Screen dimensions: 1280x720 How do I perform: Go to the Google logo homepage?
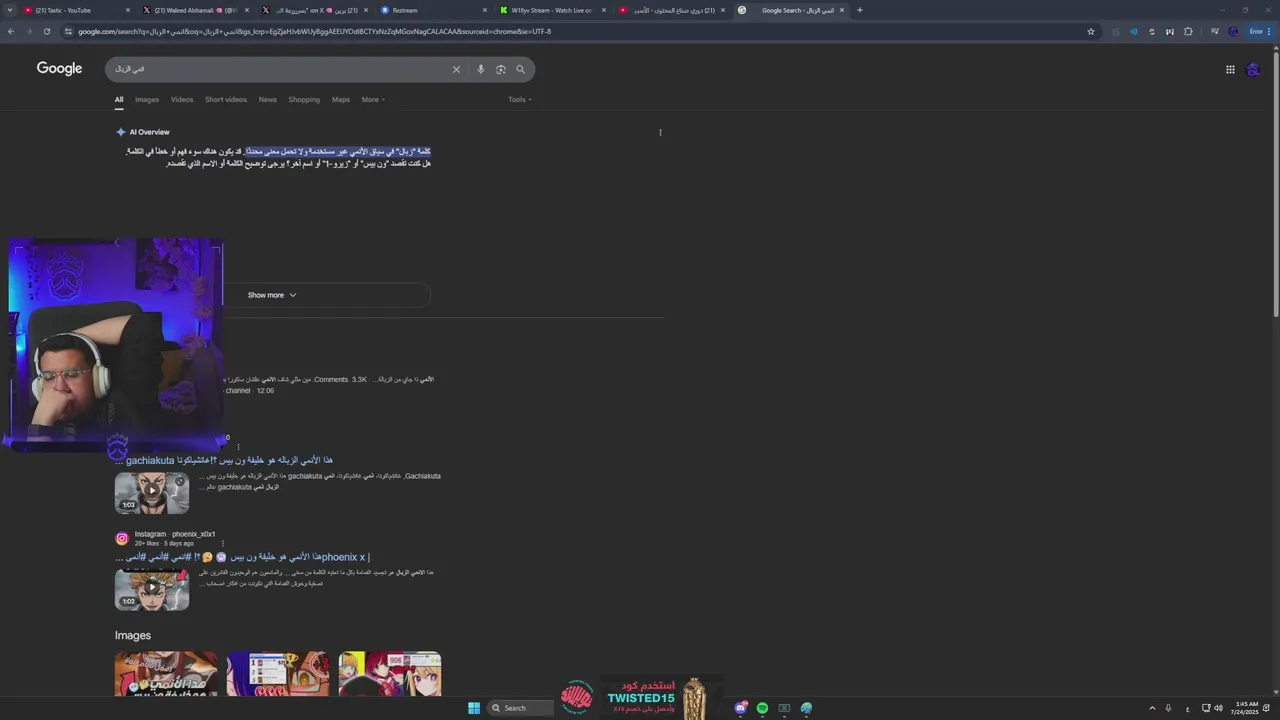[x=59, y=68]
